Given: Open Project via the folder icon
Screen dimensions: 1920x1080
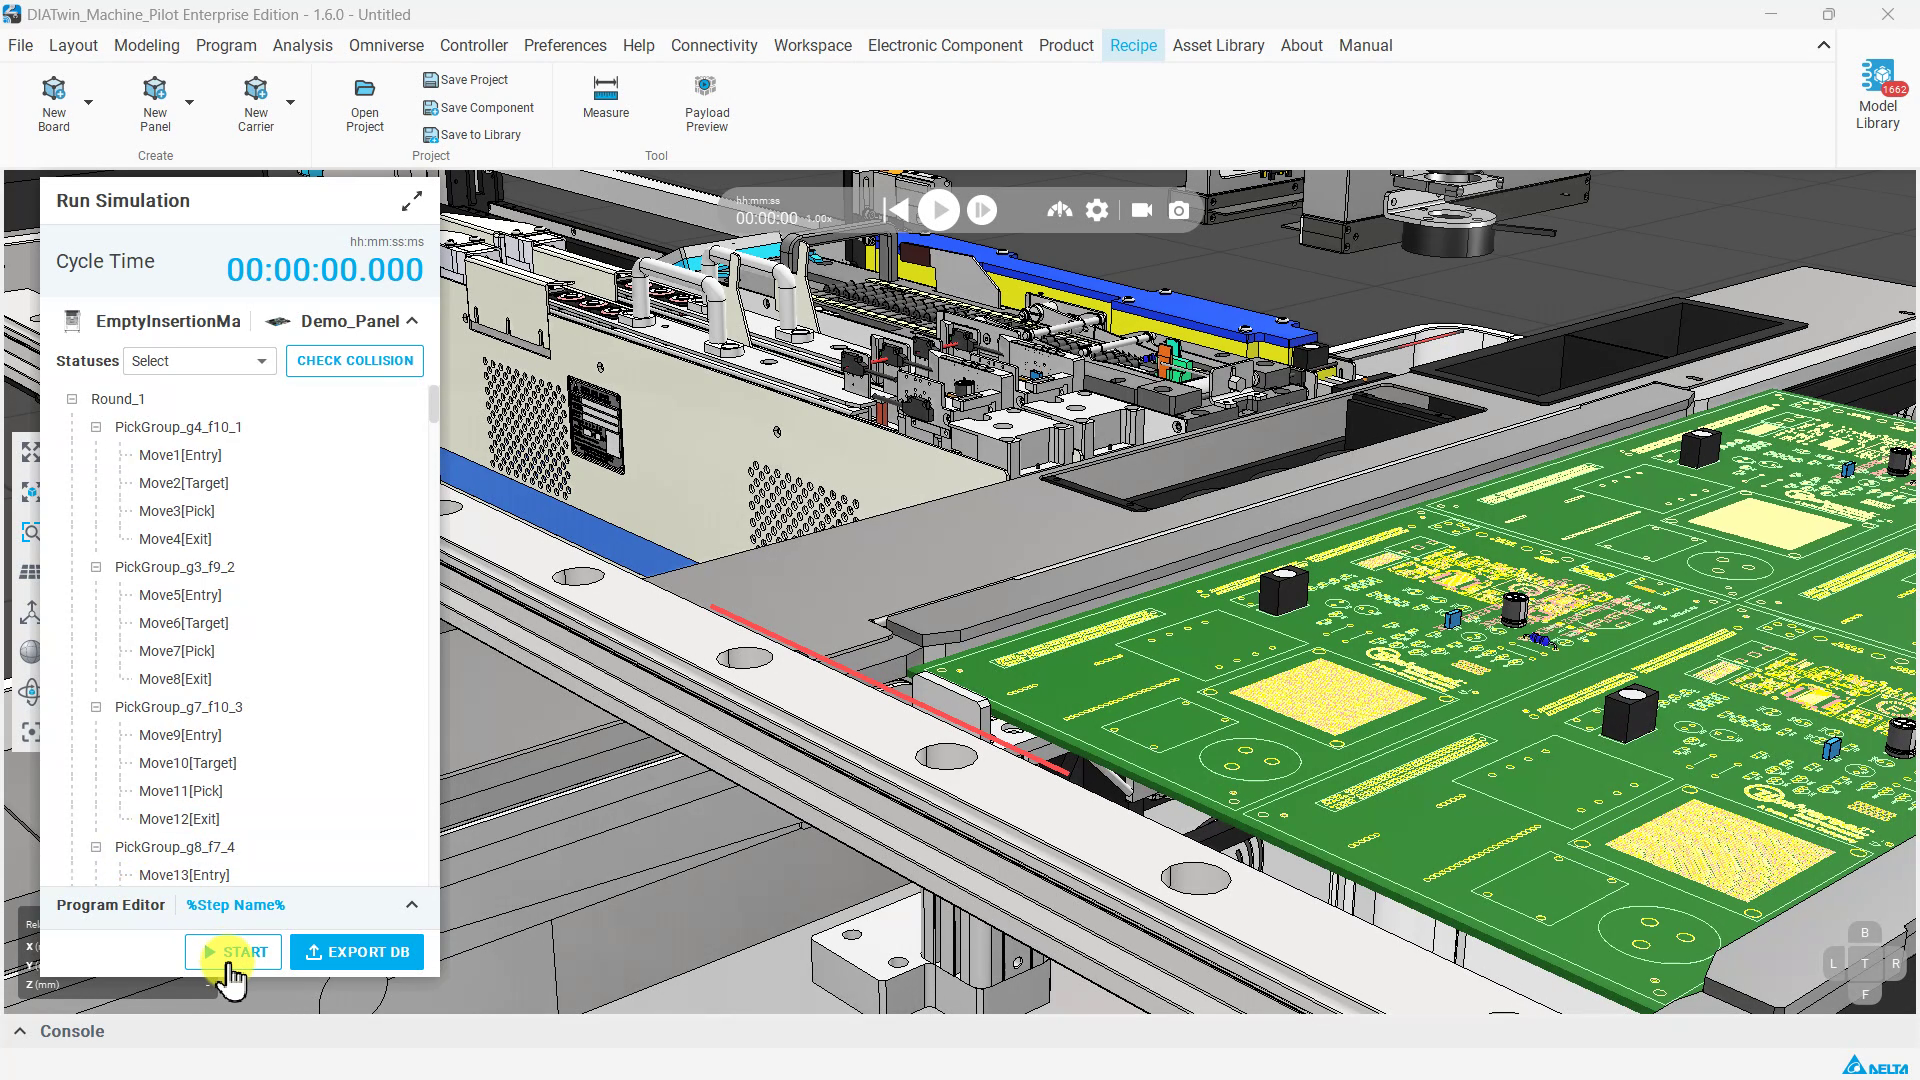Looking at the screenshot, I should (x=365, y=89).
